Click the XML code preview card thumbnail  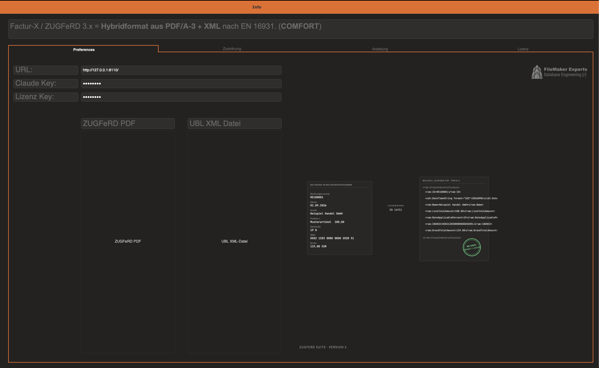pyautogui.click(x=454, y=219)
